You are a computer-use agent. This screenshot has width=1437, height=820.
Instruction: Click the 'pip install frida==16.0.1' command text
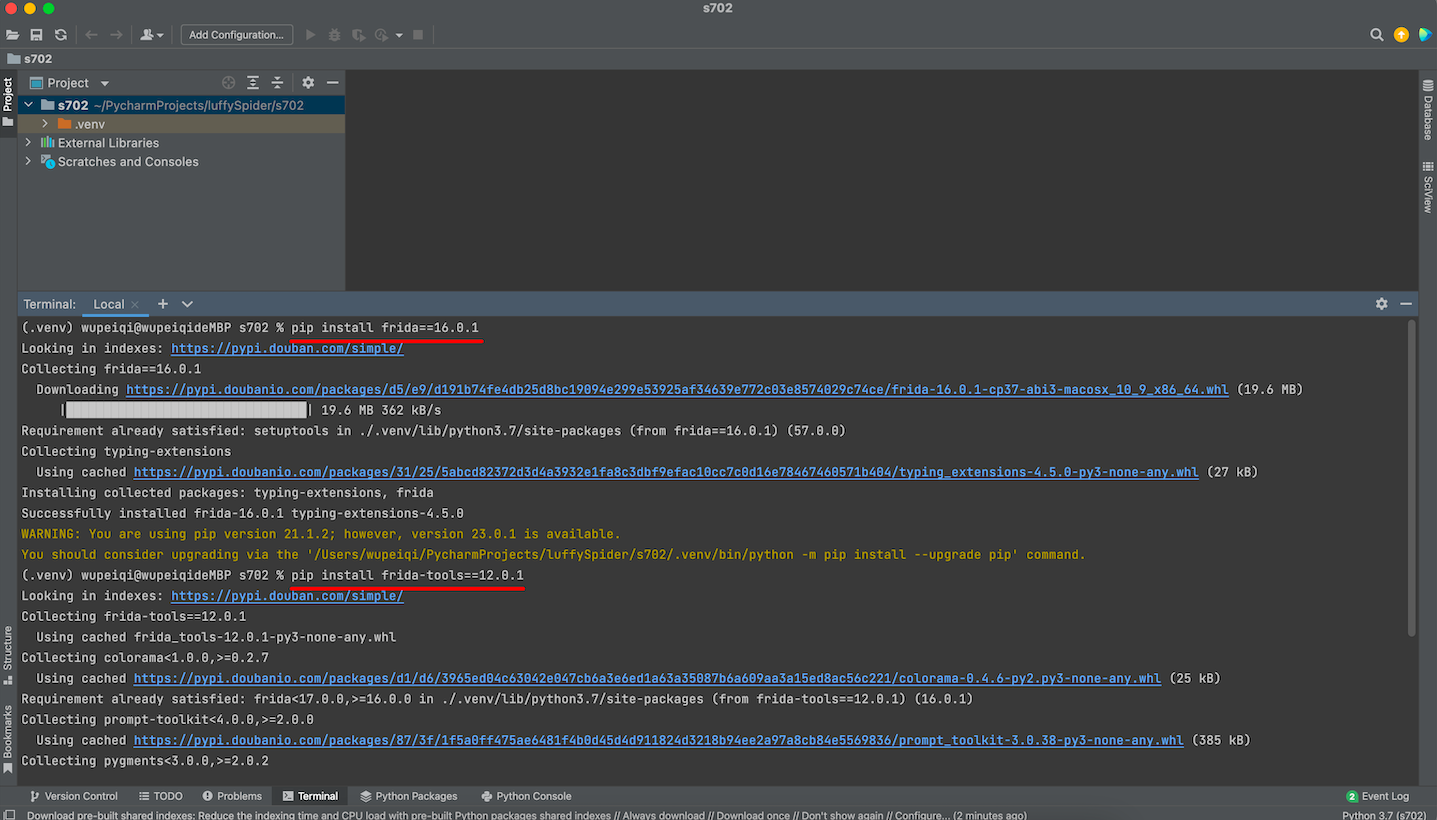pos(385,328)
